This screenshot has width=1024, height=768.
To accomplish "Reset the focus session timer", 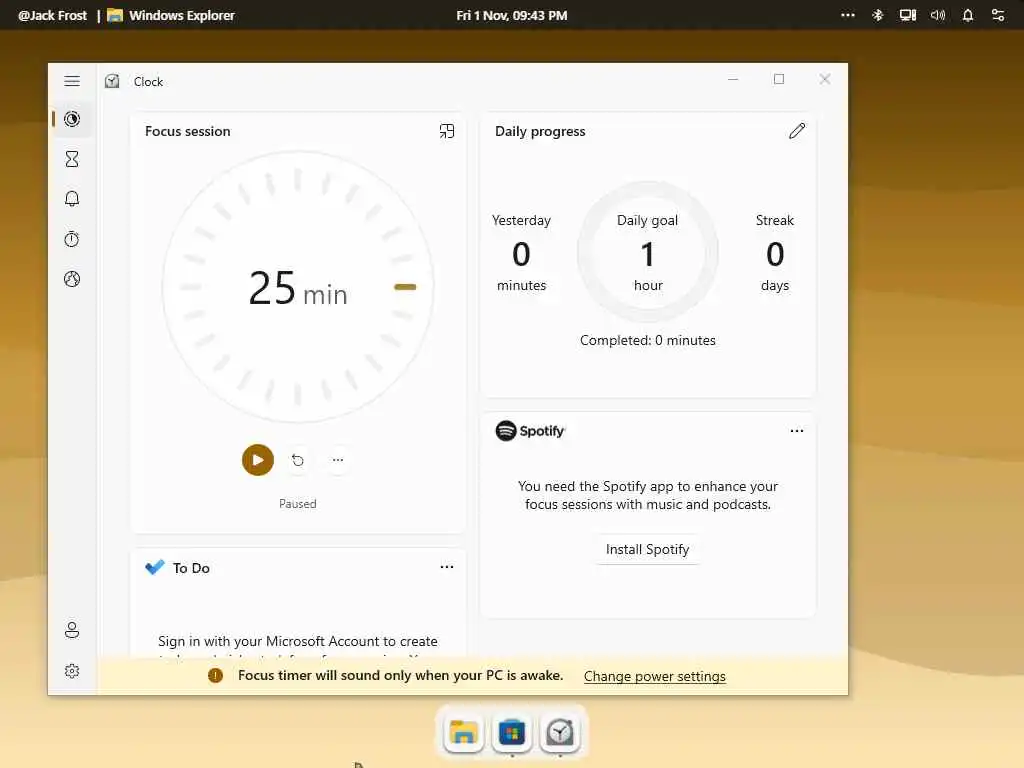I will click(298, 460).
